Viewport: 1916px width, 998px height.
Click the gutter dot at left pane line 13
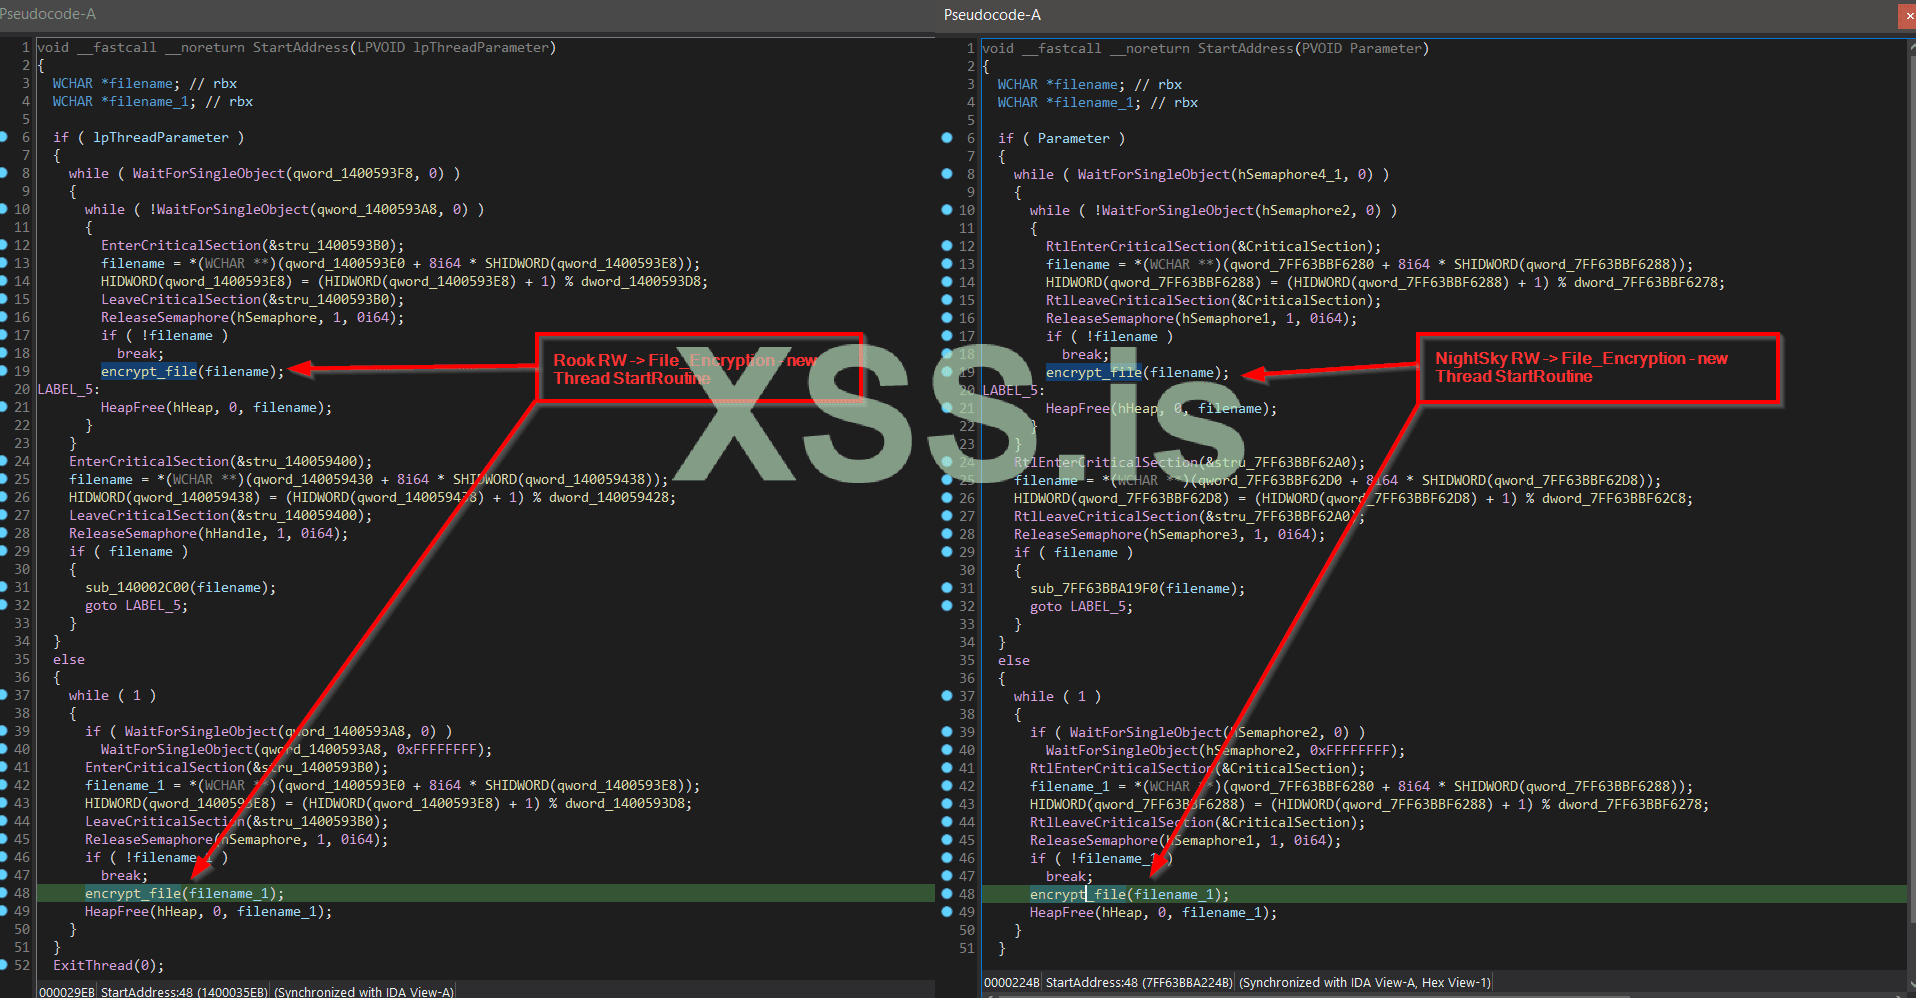(3, 263)
